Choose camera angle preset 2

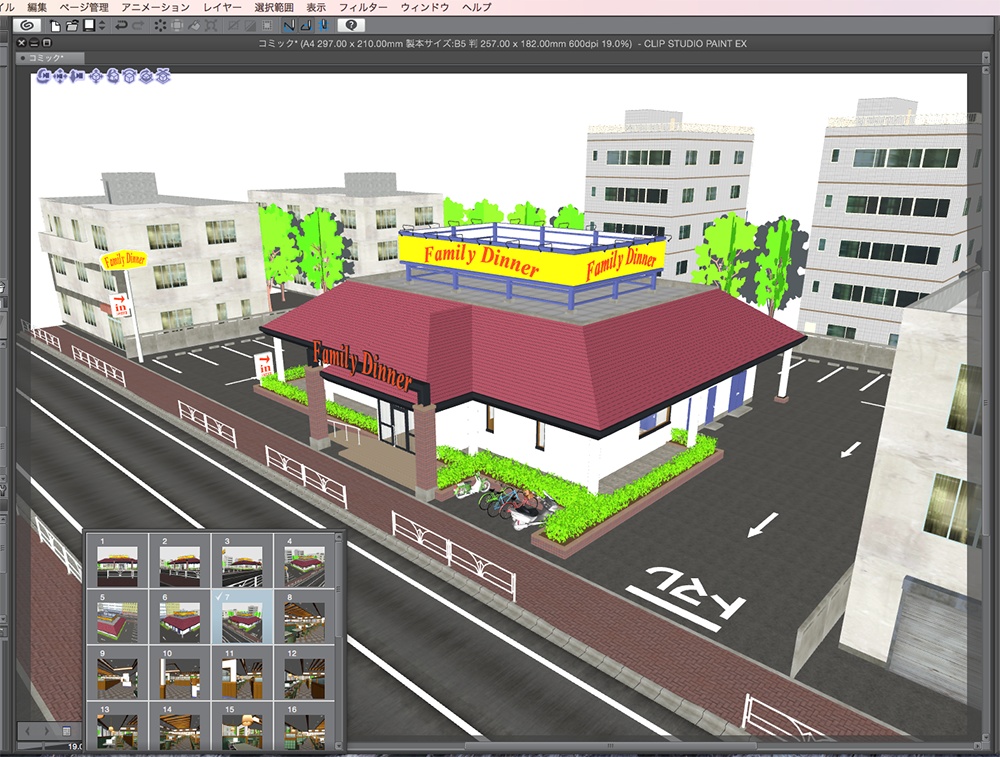180,562
